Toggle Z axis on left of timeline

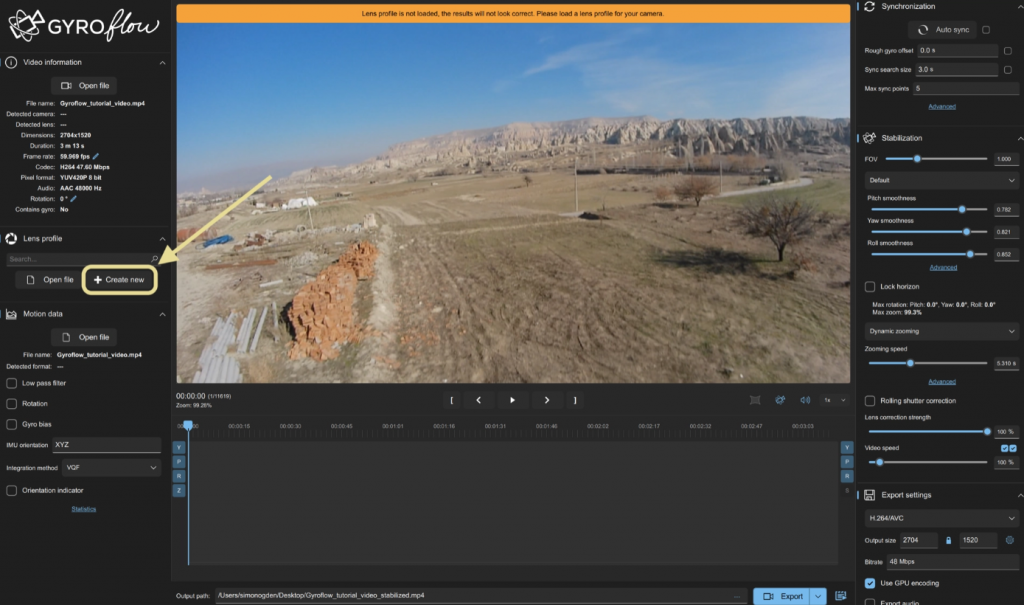point(179,491)
